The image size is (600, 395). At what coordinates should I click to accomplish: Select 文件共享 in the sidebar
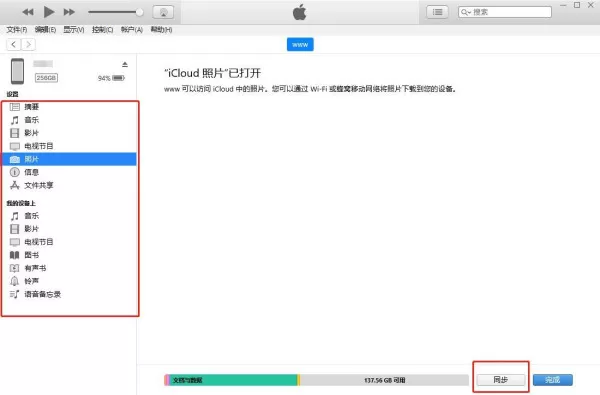[69, 185]
